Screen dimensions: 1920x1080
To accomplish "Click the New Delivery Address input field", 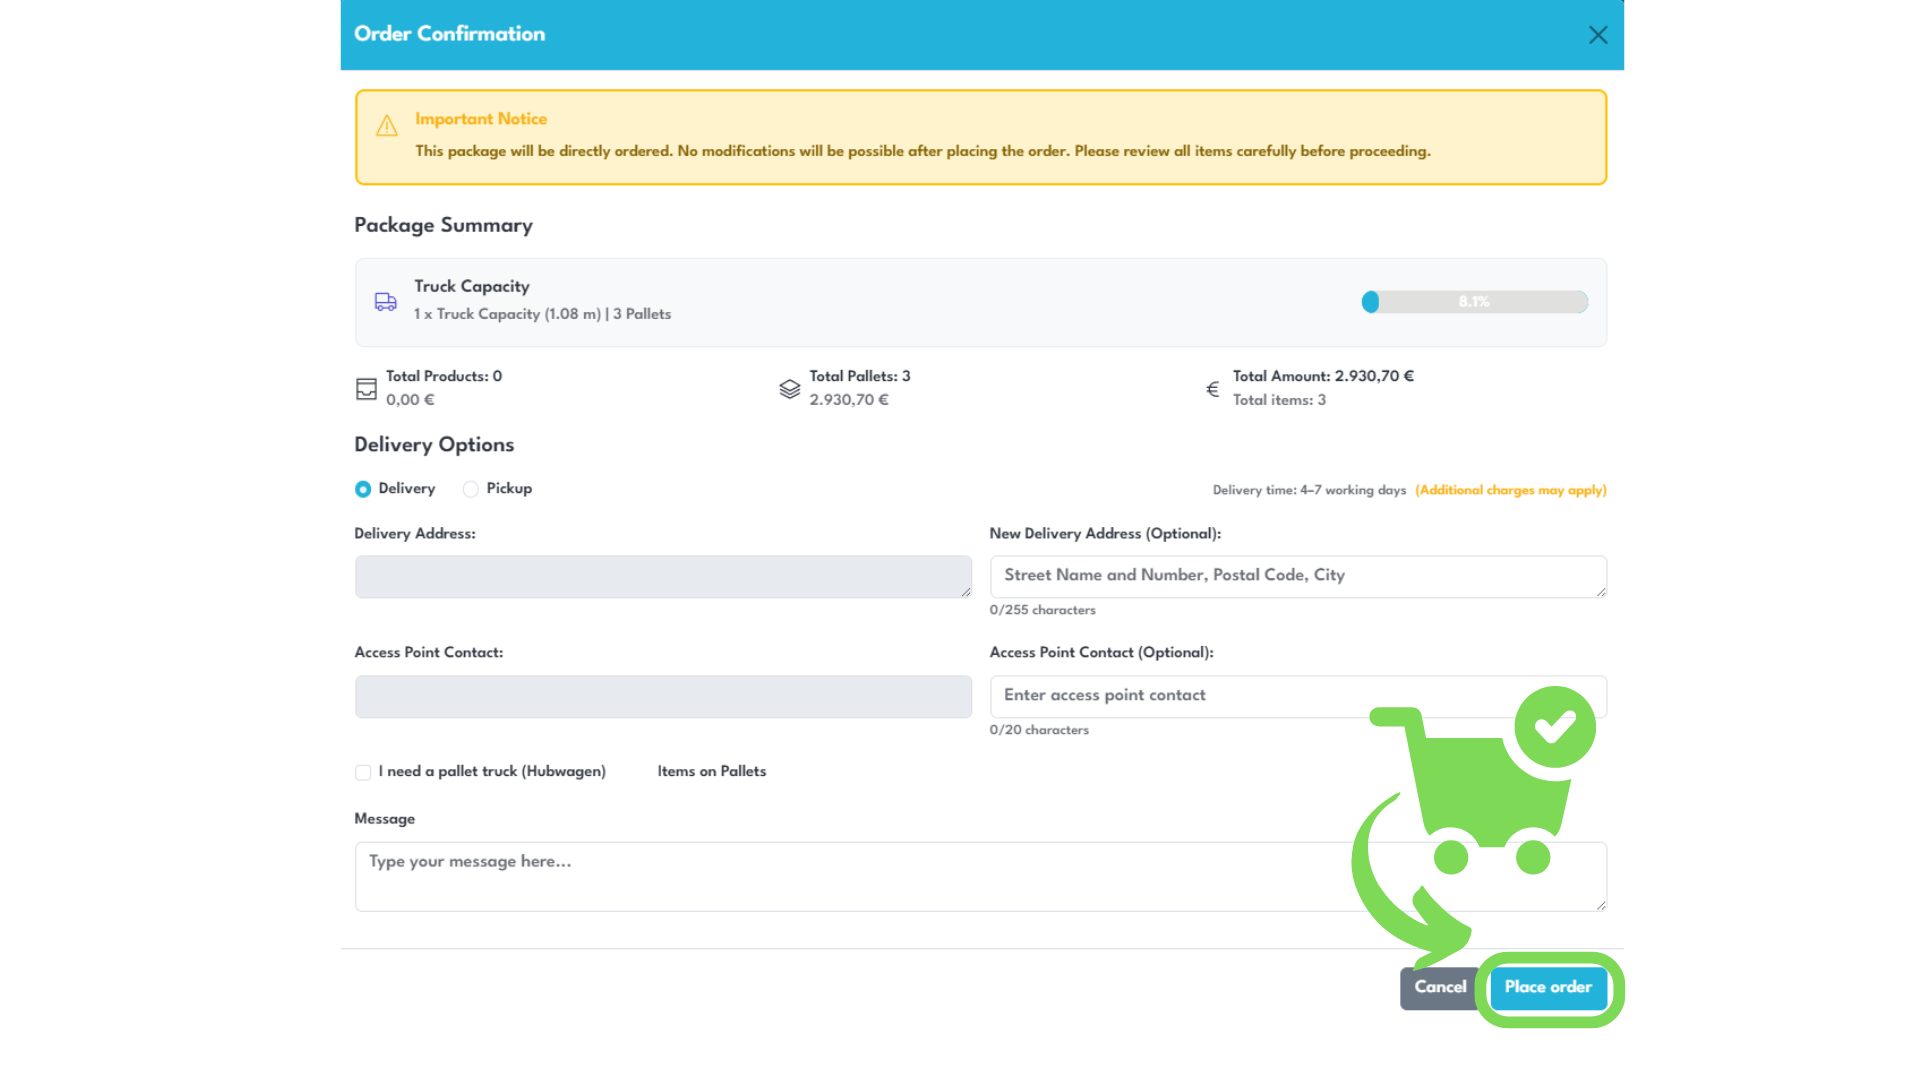I will tap(1297, 576).
